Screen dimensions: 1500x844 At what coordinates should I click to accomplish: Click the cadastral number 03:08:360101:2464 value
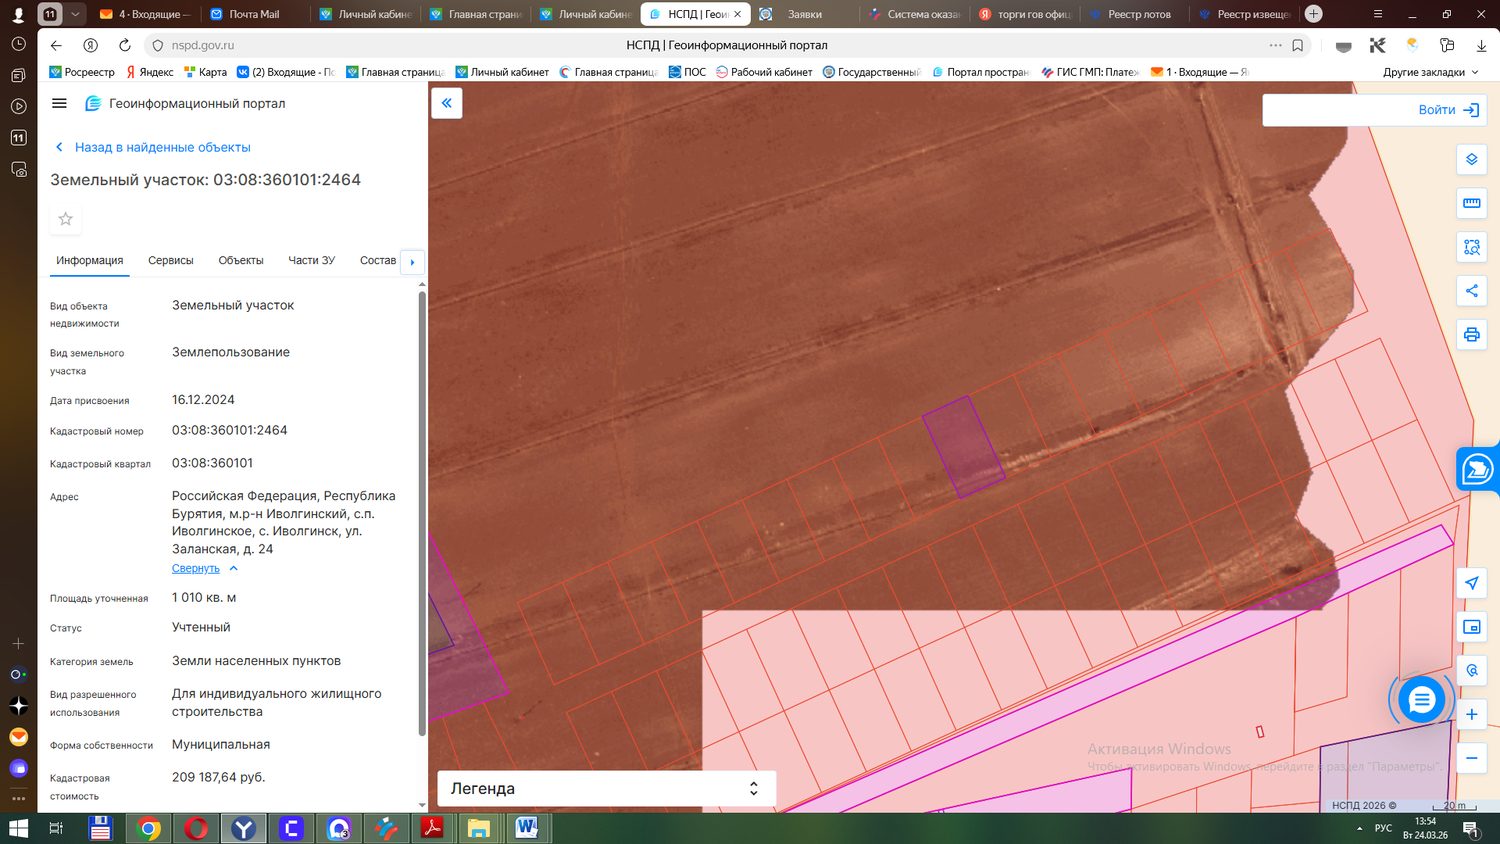tap(230, 430)
